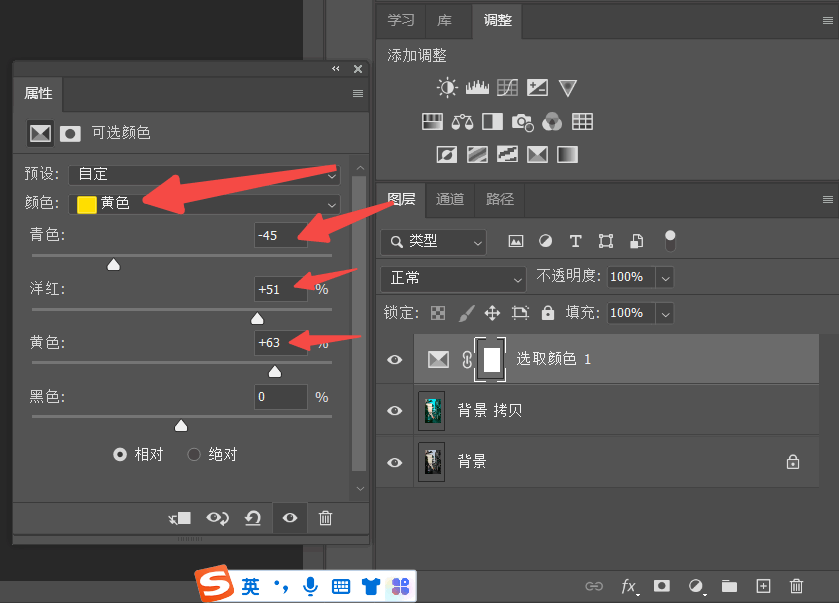Click the 黑色 slider handle
Image resolution: width=839 pixels, height=603 pixels.
[181, 426]
